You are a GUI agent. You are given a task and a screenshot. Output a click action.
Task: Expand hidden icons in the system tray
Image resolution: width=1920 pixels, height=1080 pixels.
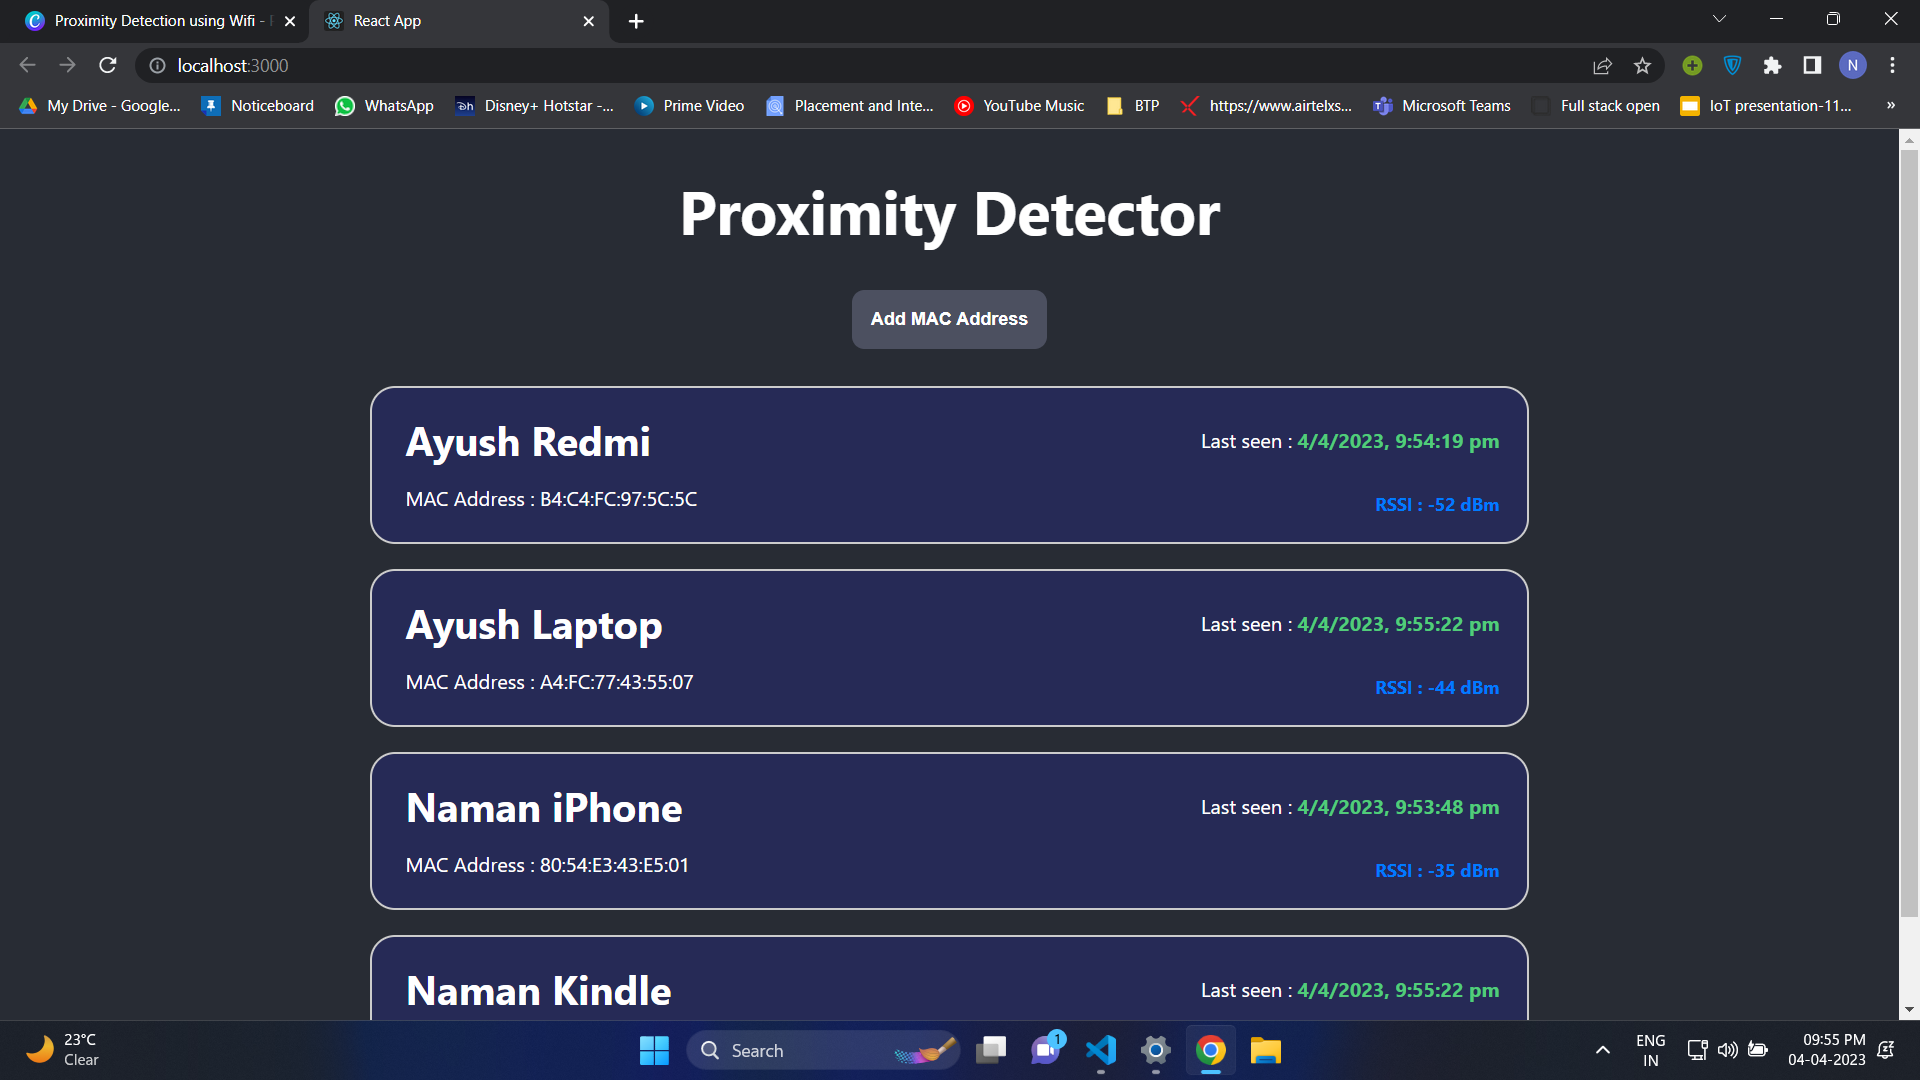[1601, 1050]
